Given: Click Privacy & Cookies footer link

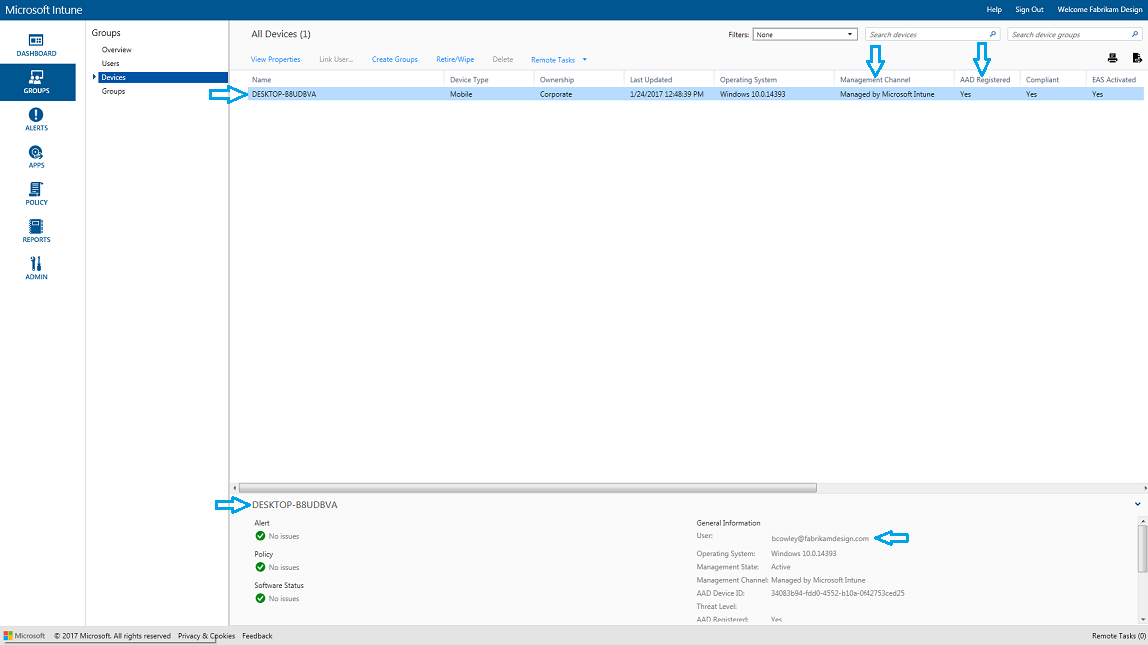Looking at the screenshot, I should point(206,635).
